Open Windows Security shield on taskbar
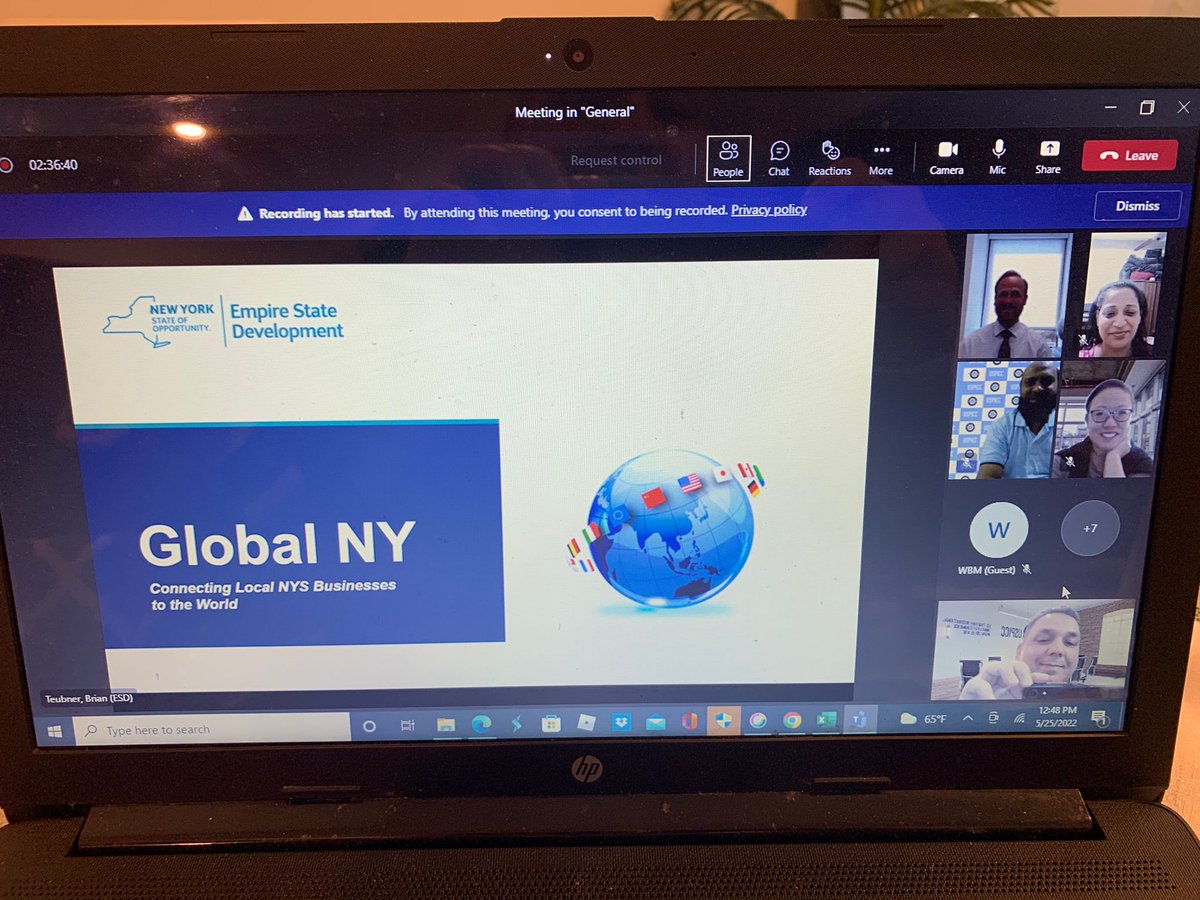1200x900 pixels. (x=722, y=721)
